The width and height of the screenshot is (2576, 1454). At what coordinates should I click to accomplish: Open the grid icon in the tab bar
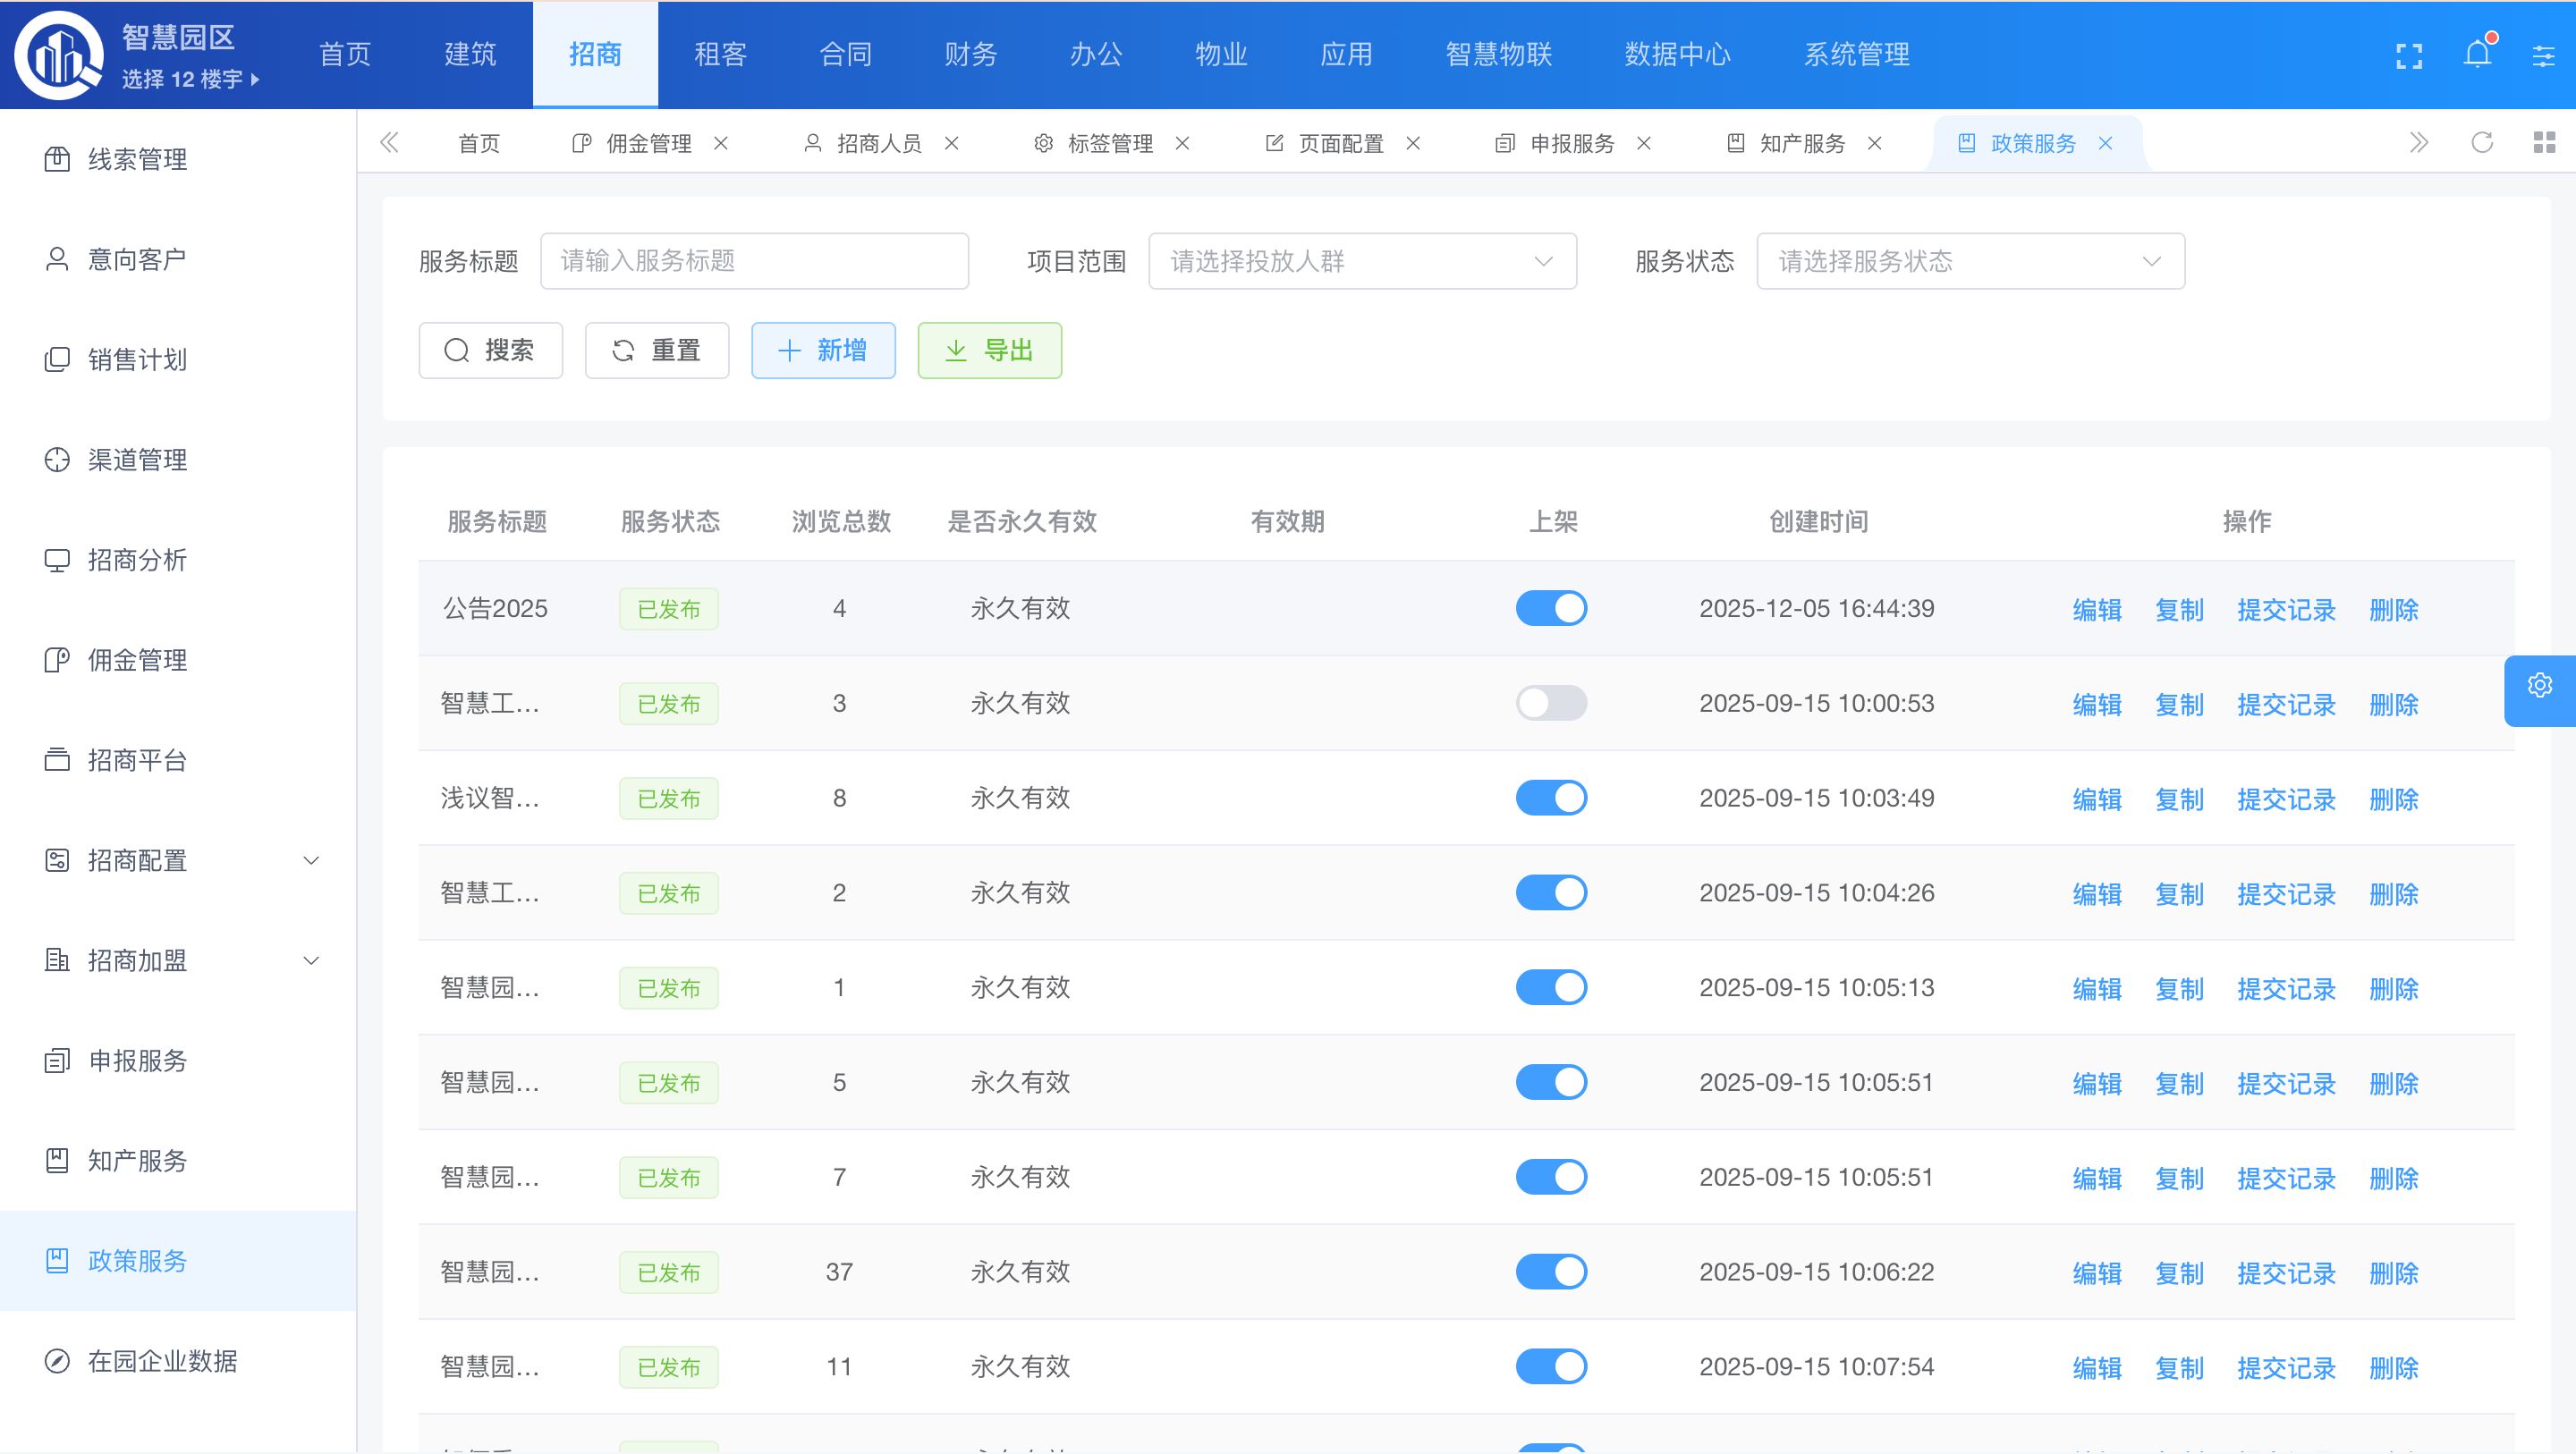[2544, 143]
